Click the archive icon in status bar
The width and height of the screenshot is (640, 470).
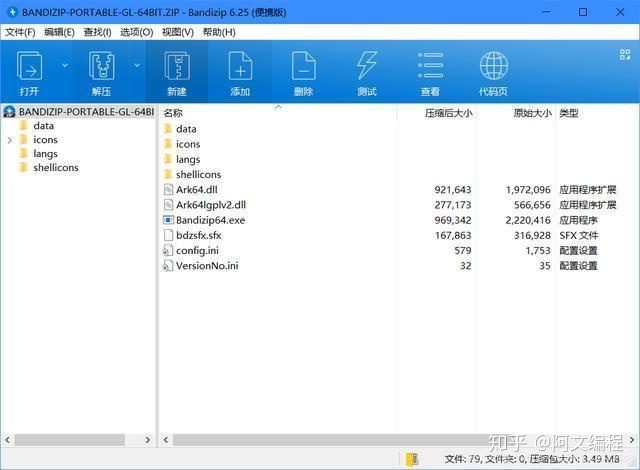[x=412, y=459]
